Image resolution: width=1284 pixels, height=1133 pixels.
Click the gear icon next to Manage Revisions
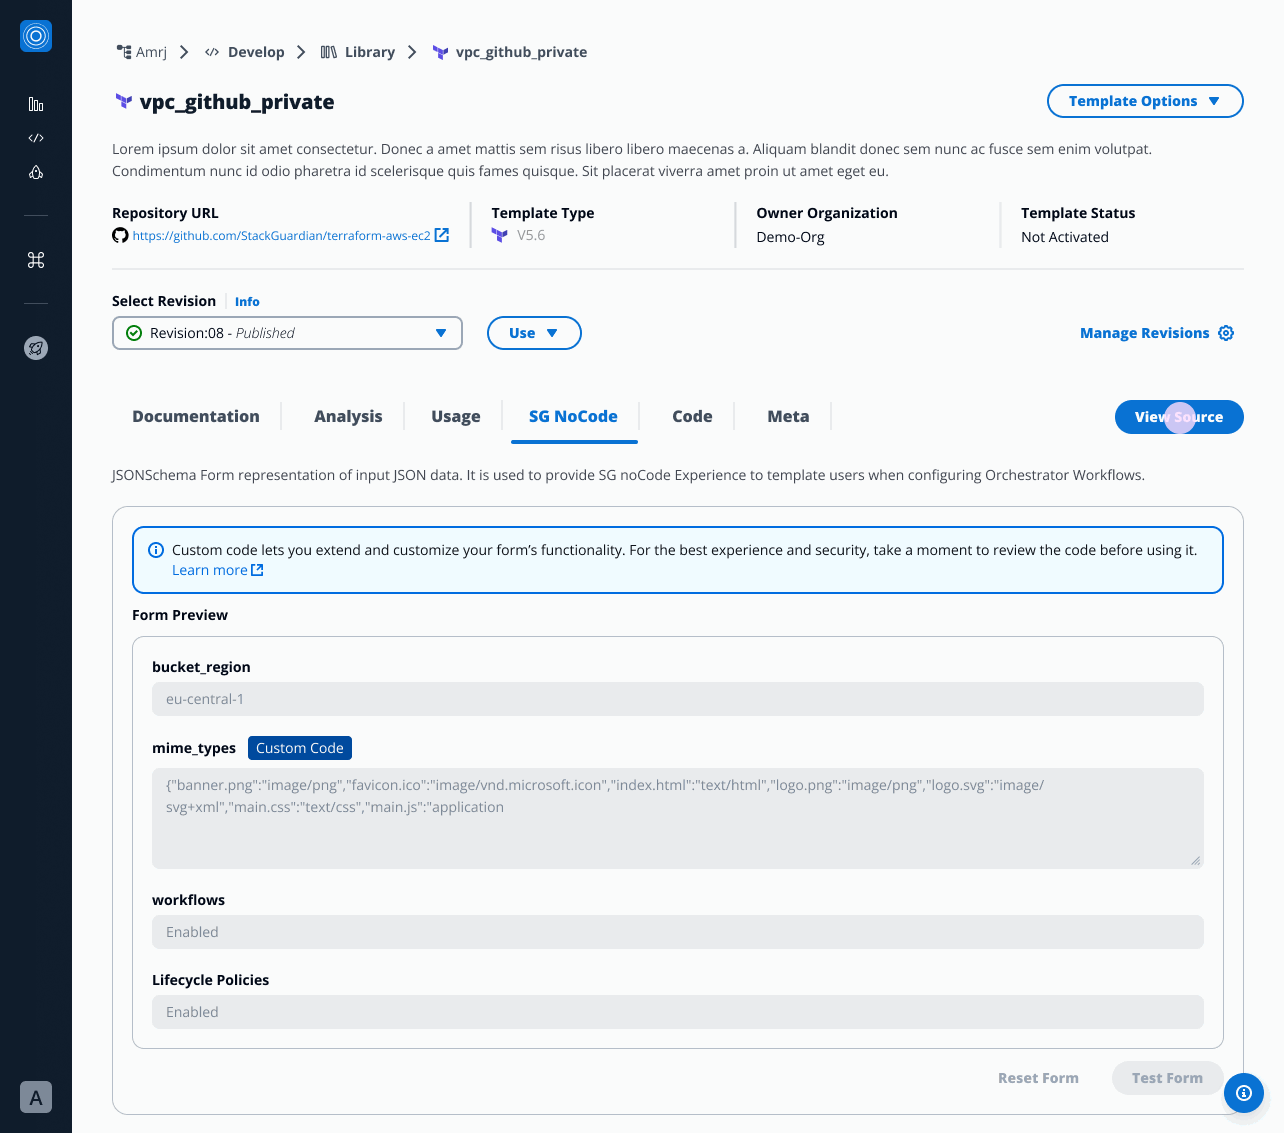(1226, 333)
